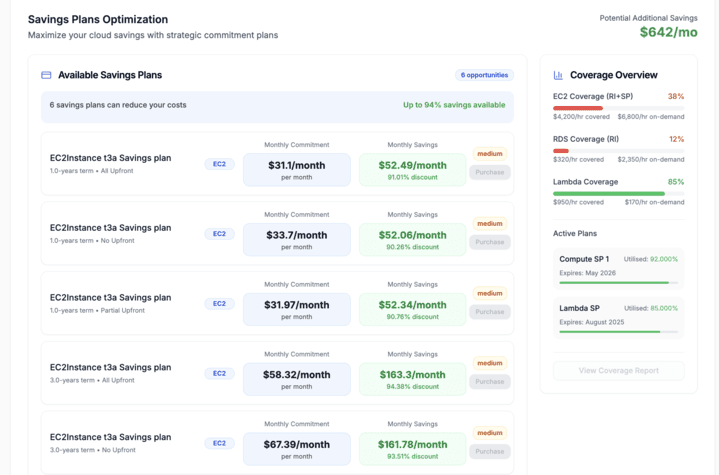Click the $31.97/month monthly commitment box
Screen dimensions: 719x475
tap(297, 309)
